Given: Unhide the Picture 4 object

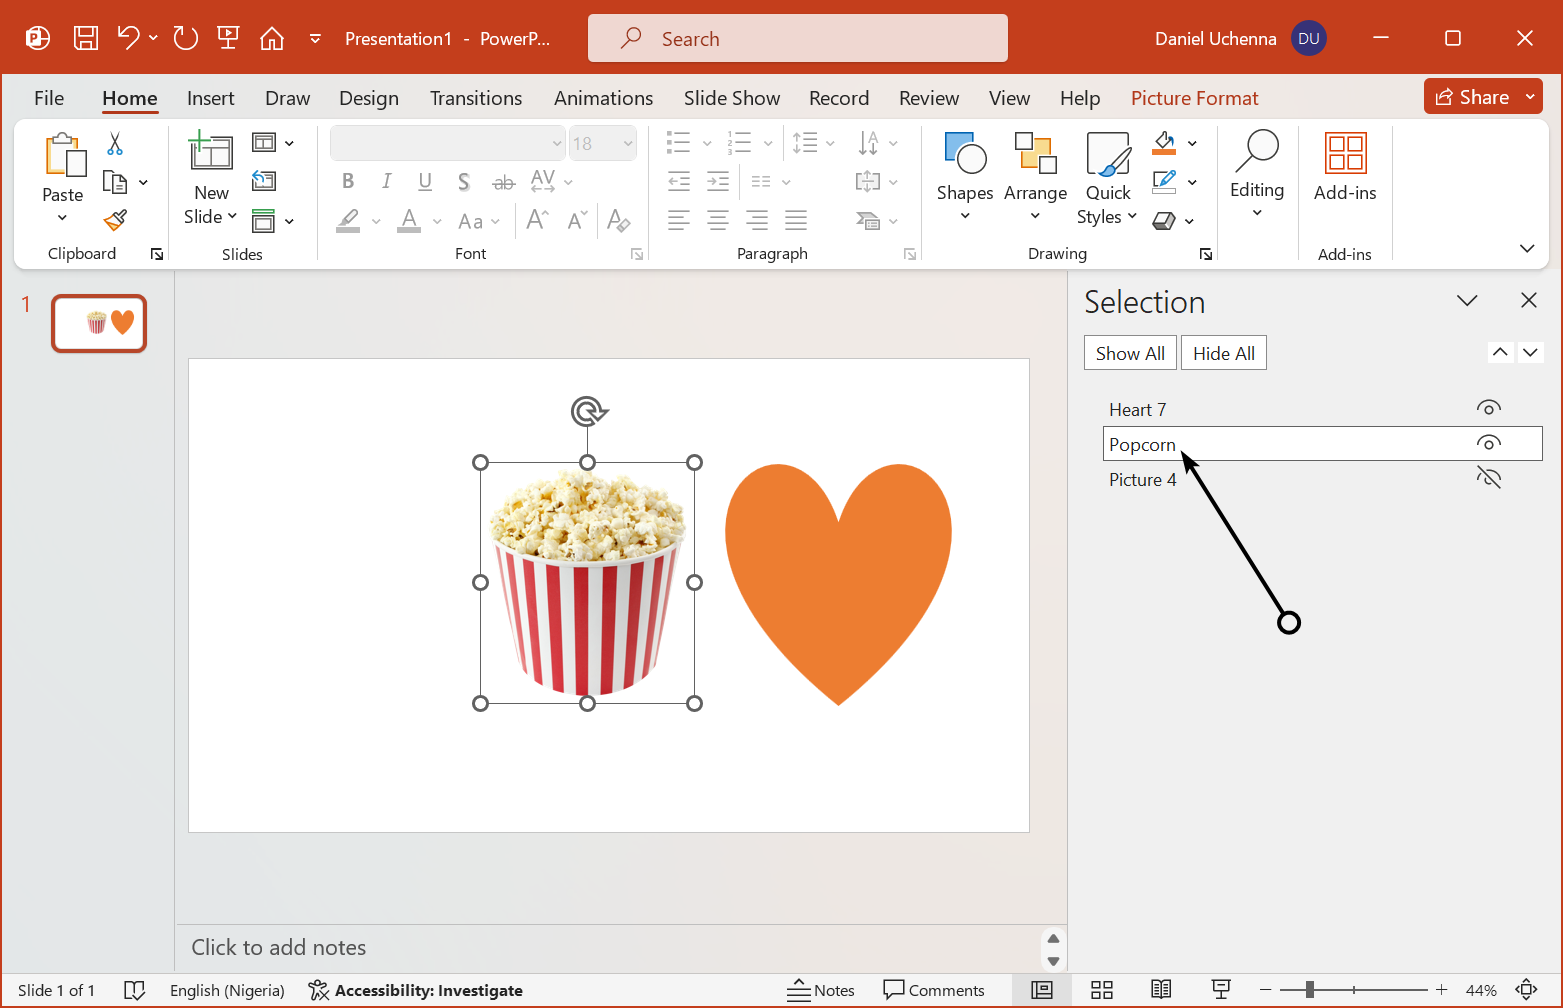Looking at the screenshot, I should click(x=1488, y=478).
